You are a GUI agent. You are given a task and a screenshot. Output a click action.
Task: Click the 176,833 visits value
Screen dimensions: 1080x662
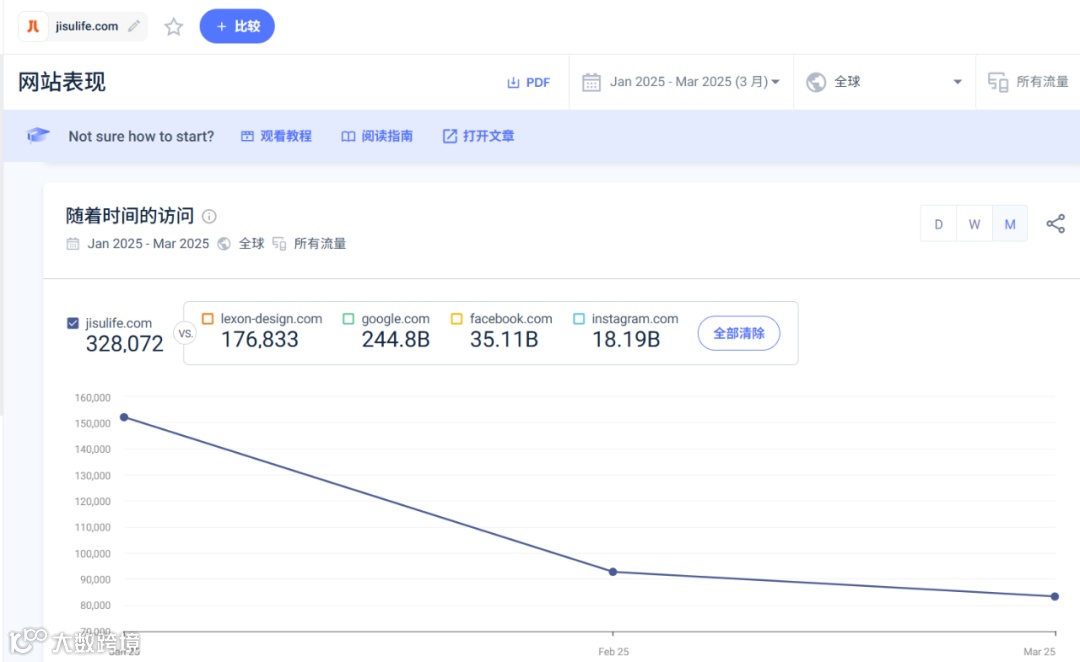pos(260,340)
